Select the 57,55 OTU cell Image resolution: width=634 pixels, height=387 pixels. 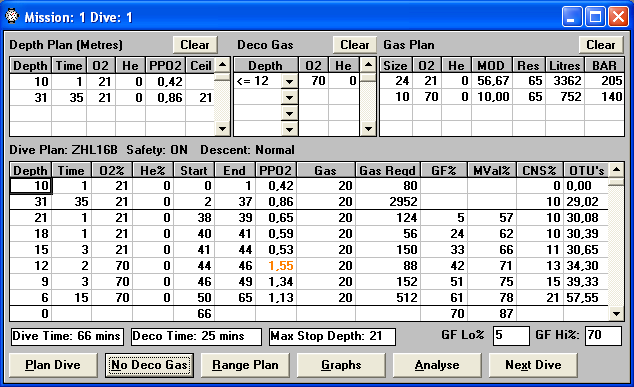coord(586,298)
